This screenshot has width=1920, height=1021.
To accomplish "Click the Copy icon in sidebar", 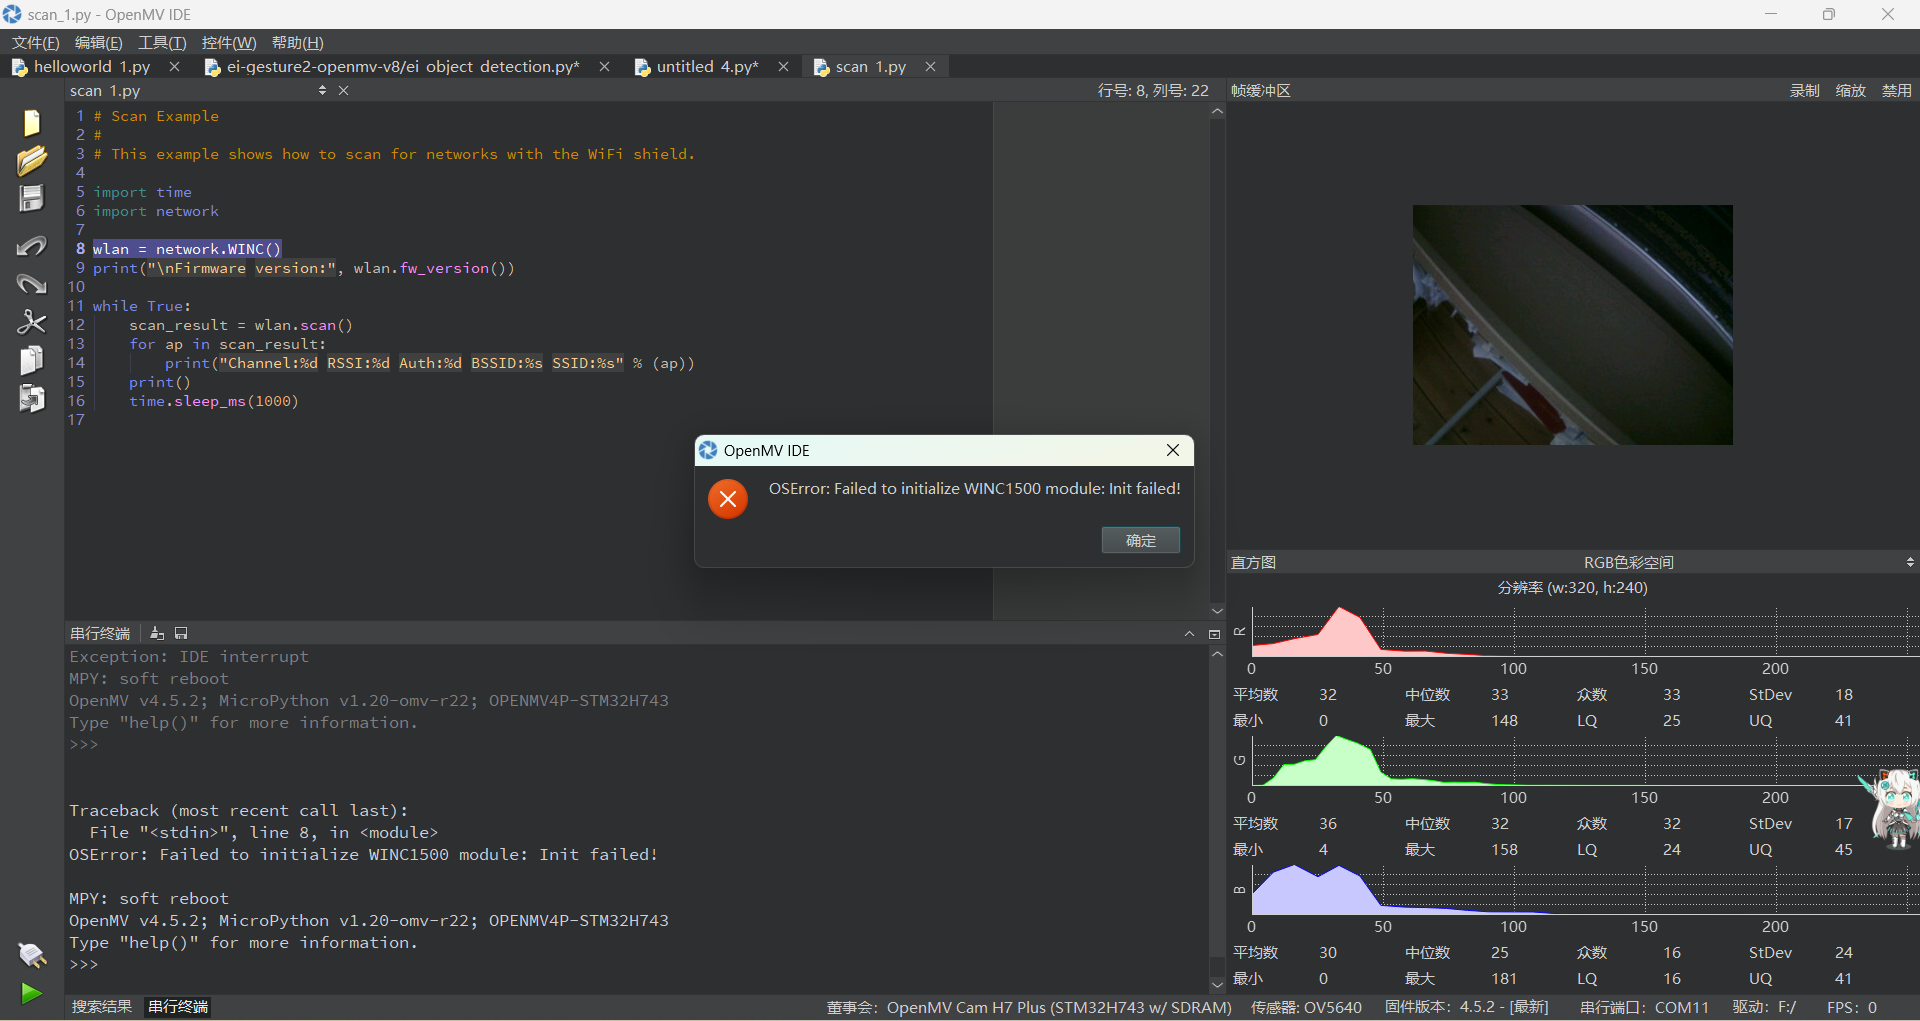I will click(31, 360).
